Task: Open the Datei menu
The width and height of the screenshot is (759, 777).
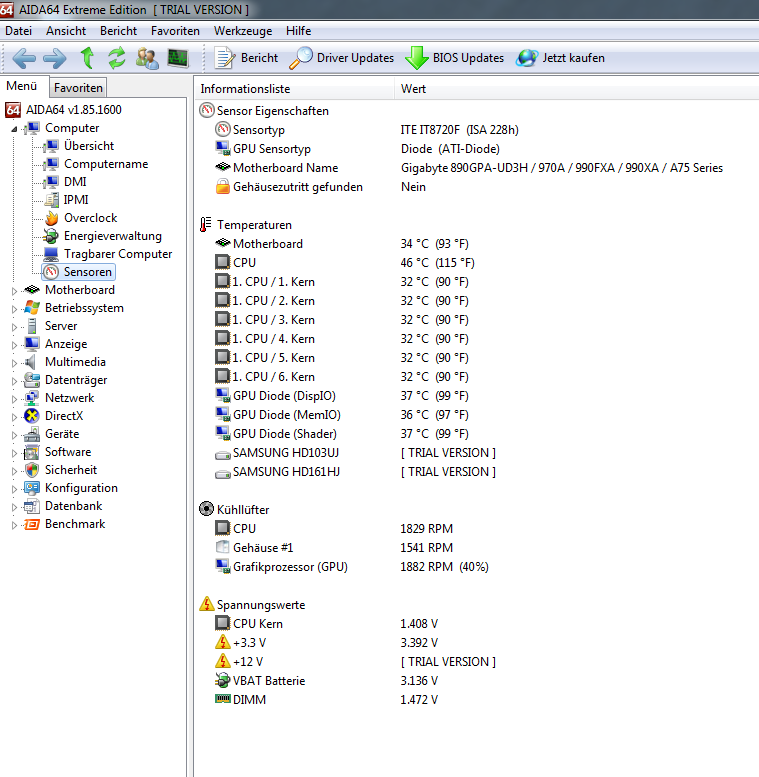Action: tap(18, 31)
